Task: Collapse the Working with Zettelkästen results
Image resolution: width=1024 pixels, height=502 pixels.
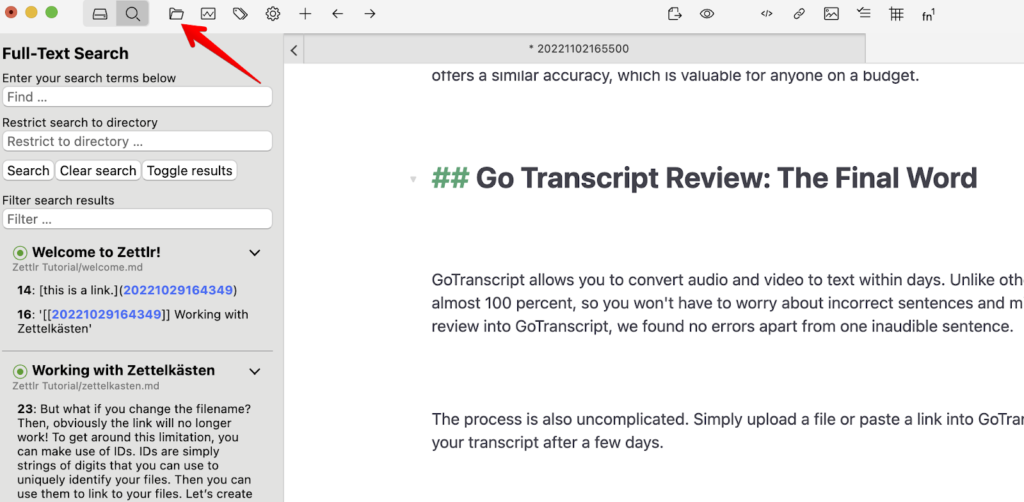Action: point(255,371)
